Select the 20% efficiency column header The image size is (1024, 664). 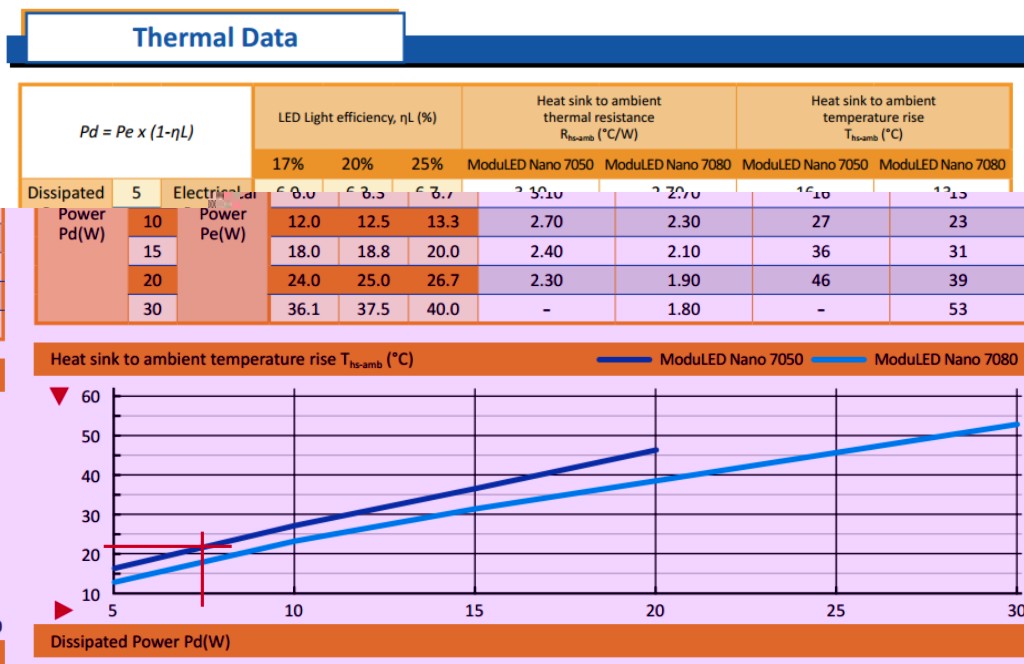coord(357,164)
